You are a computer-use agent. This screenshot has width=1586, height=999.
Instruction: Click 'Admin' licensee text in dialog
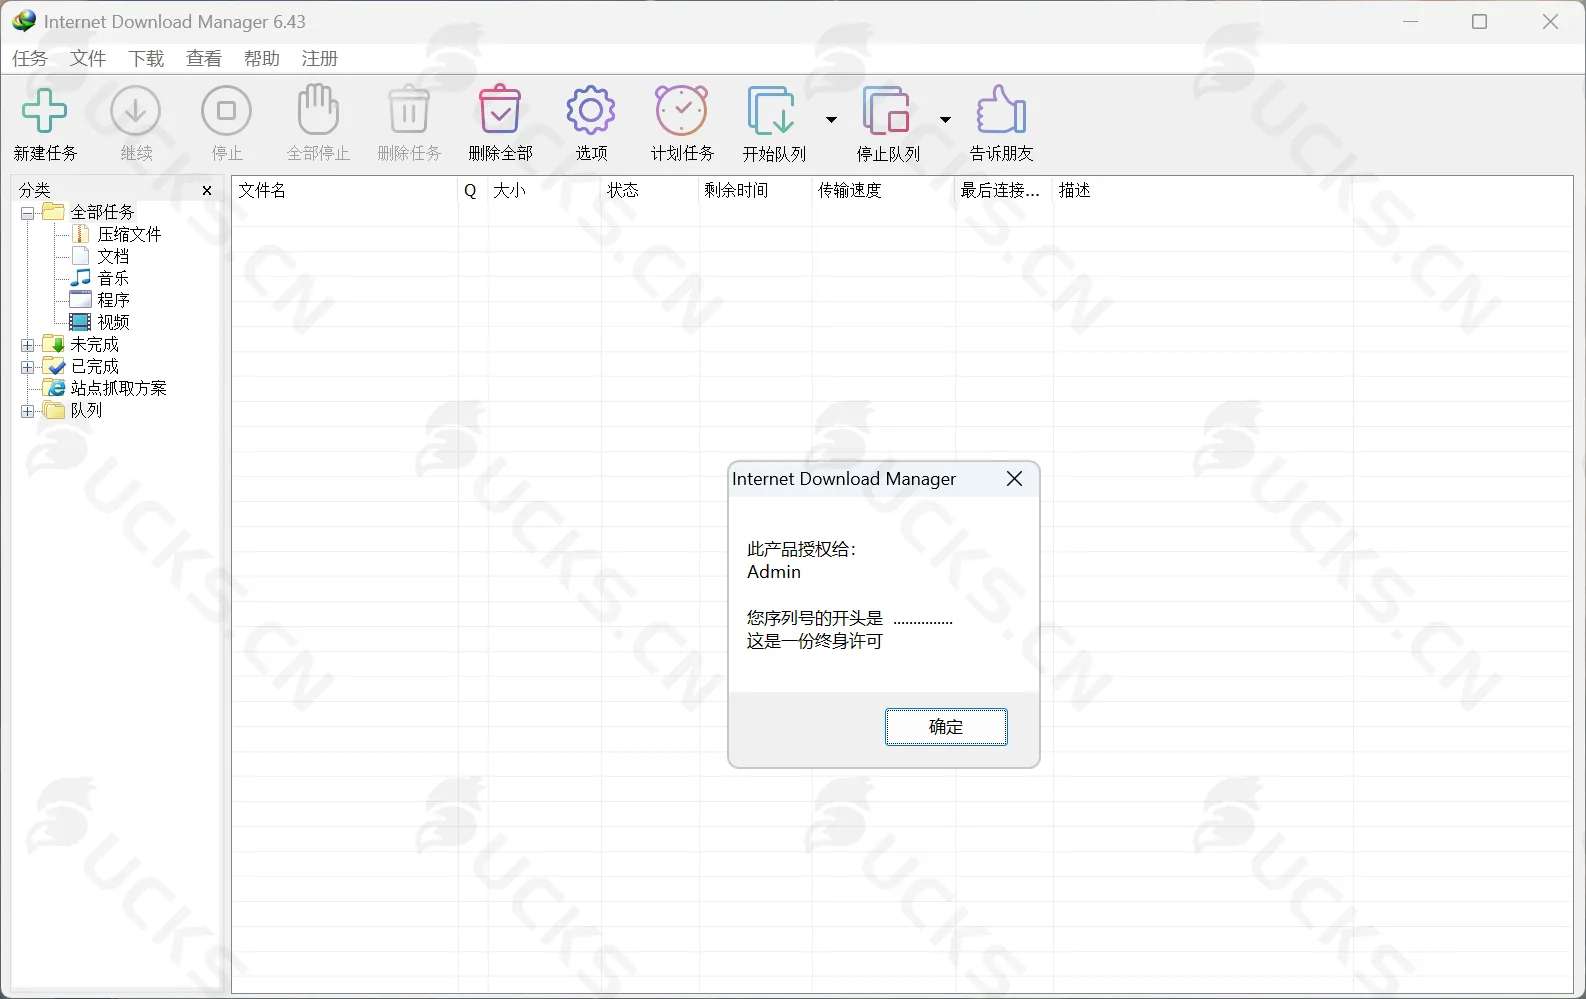click(774, 572)
